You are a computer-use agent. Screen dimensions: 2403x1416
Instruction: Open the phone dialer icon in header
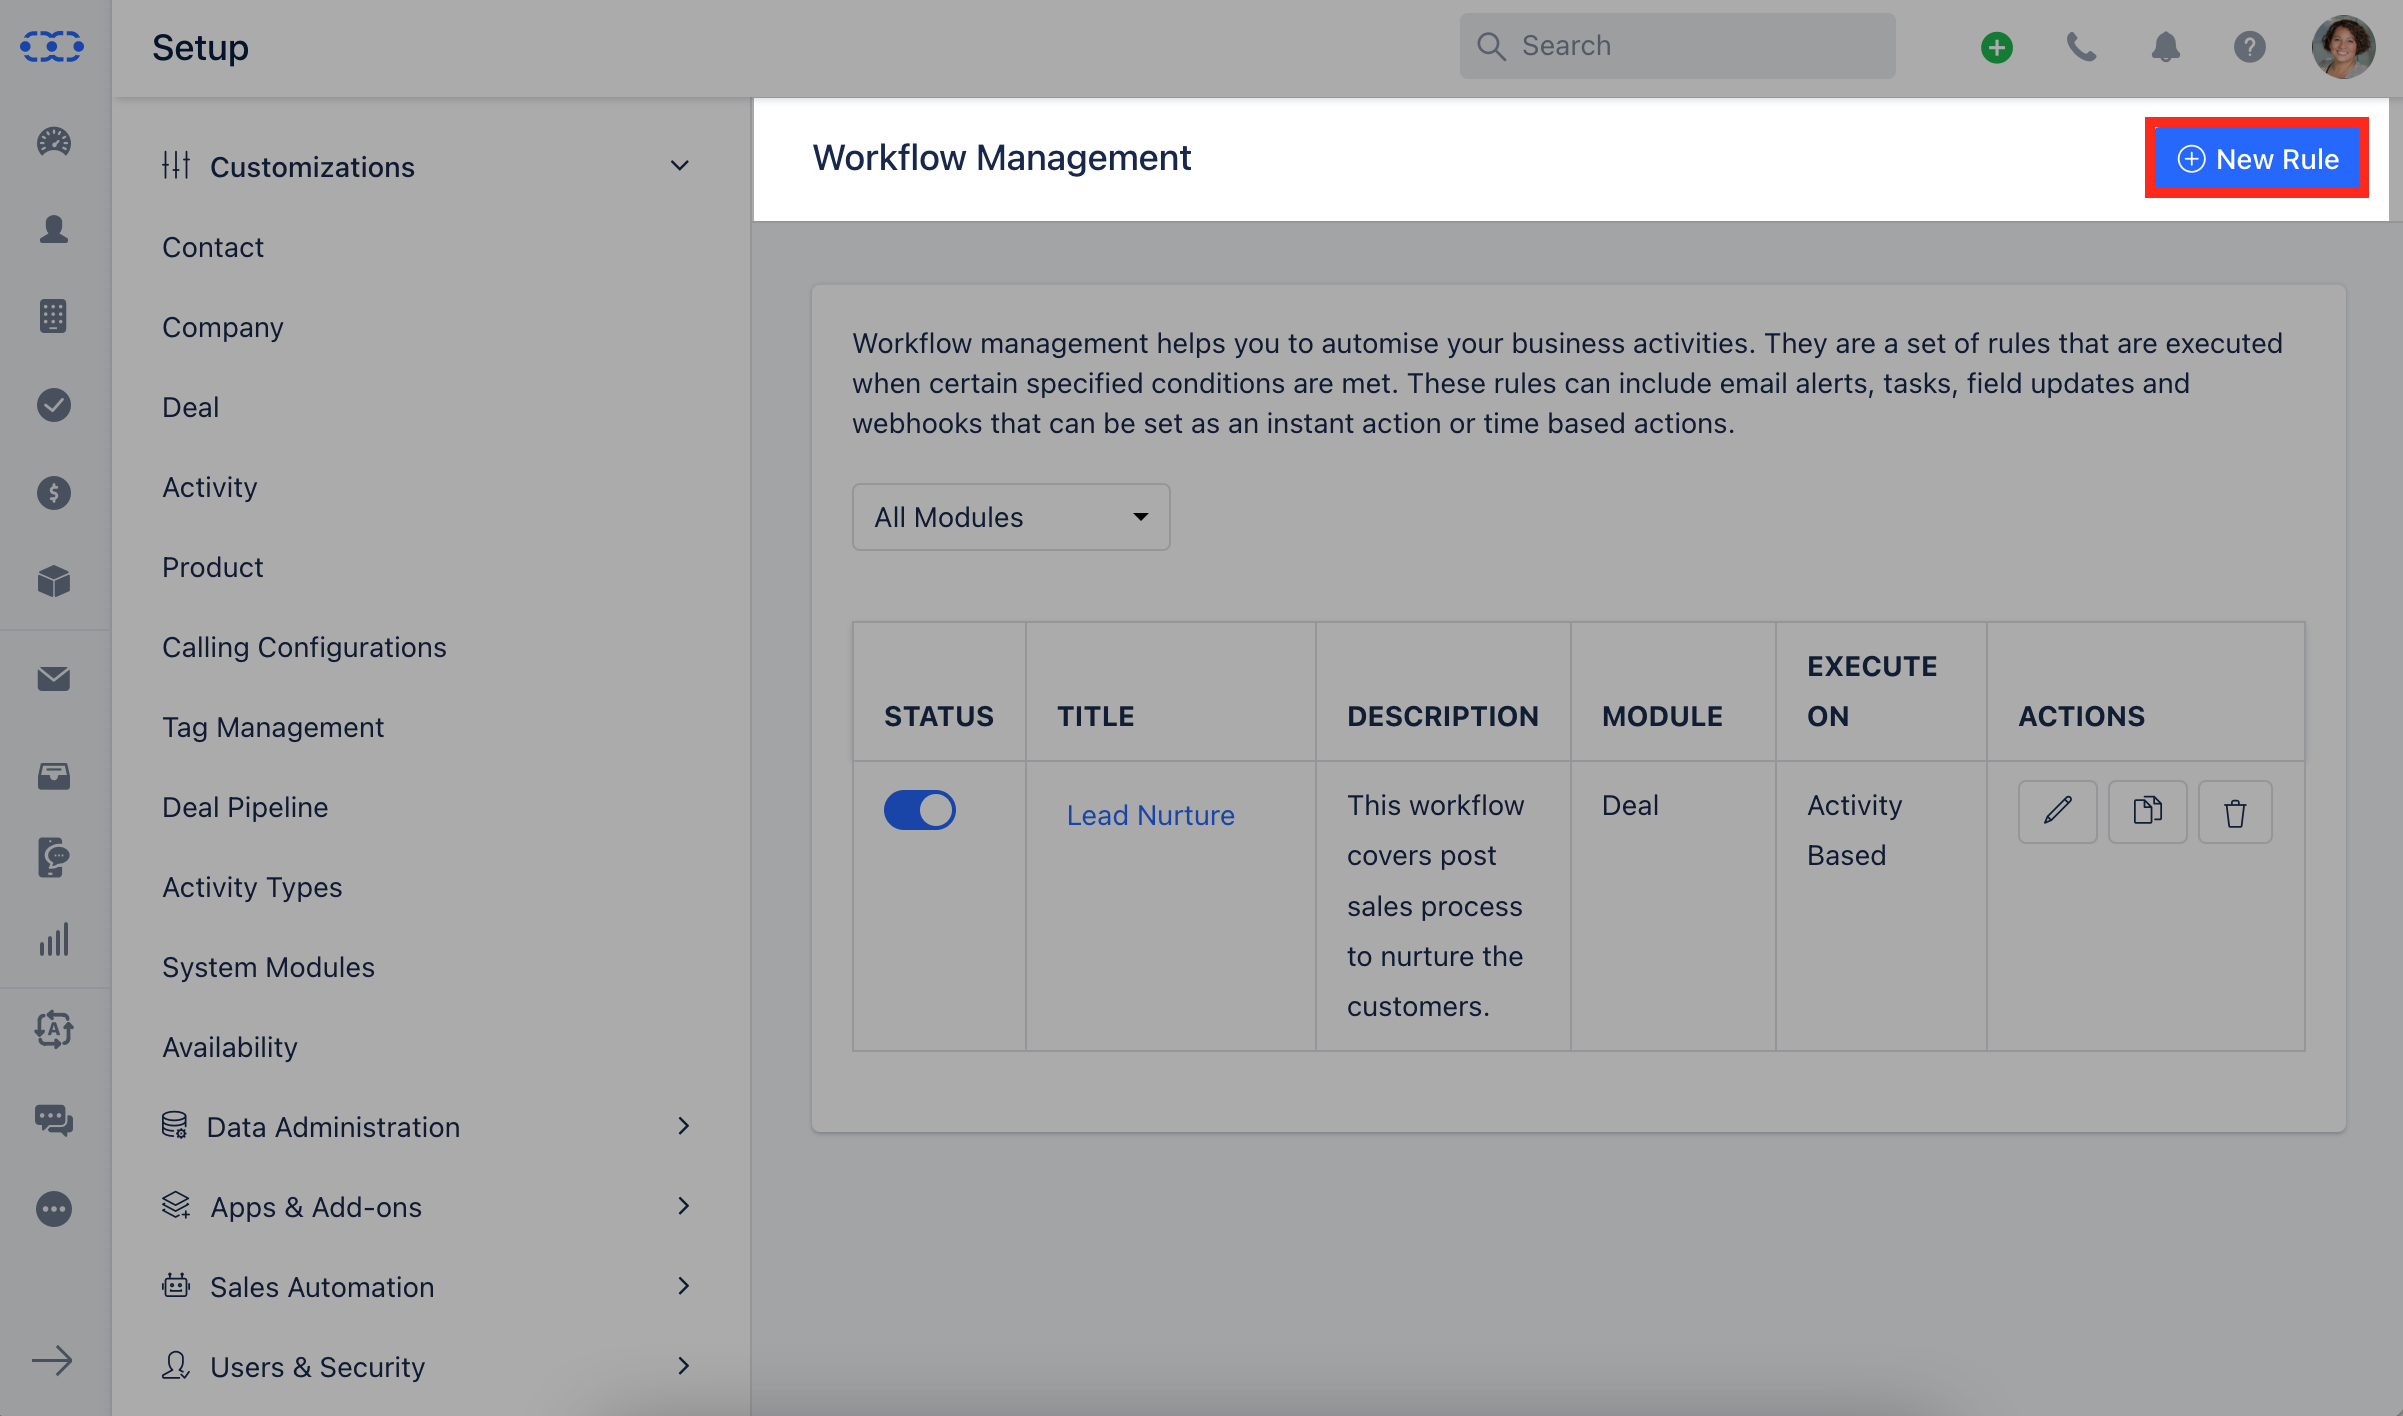coord(2081,47)
